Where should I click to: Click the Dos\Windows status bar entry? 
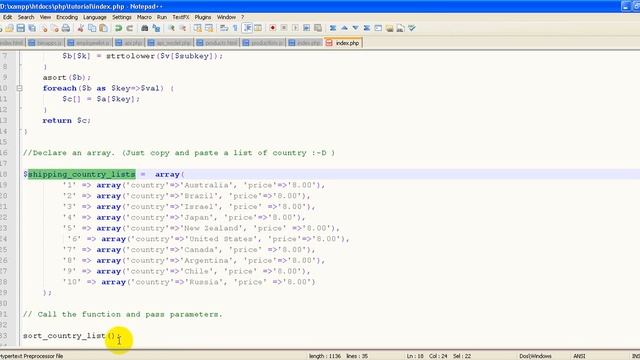pos(535,356)
